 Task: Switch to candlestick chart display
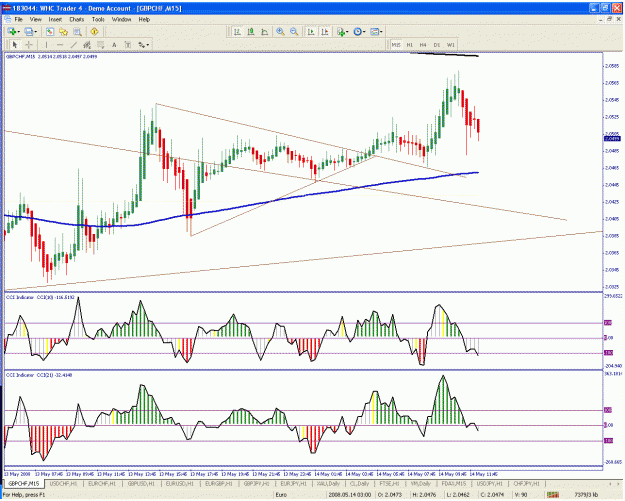(251, 31)
